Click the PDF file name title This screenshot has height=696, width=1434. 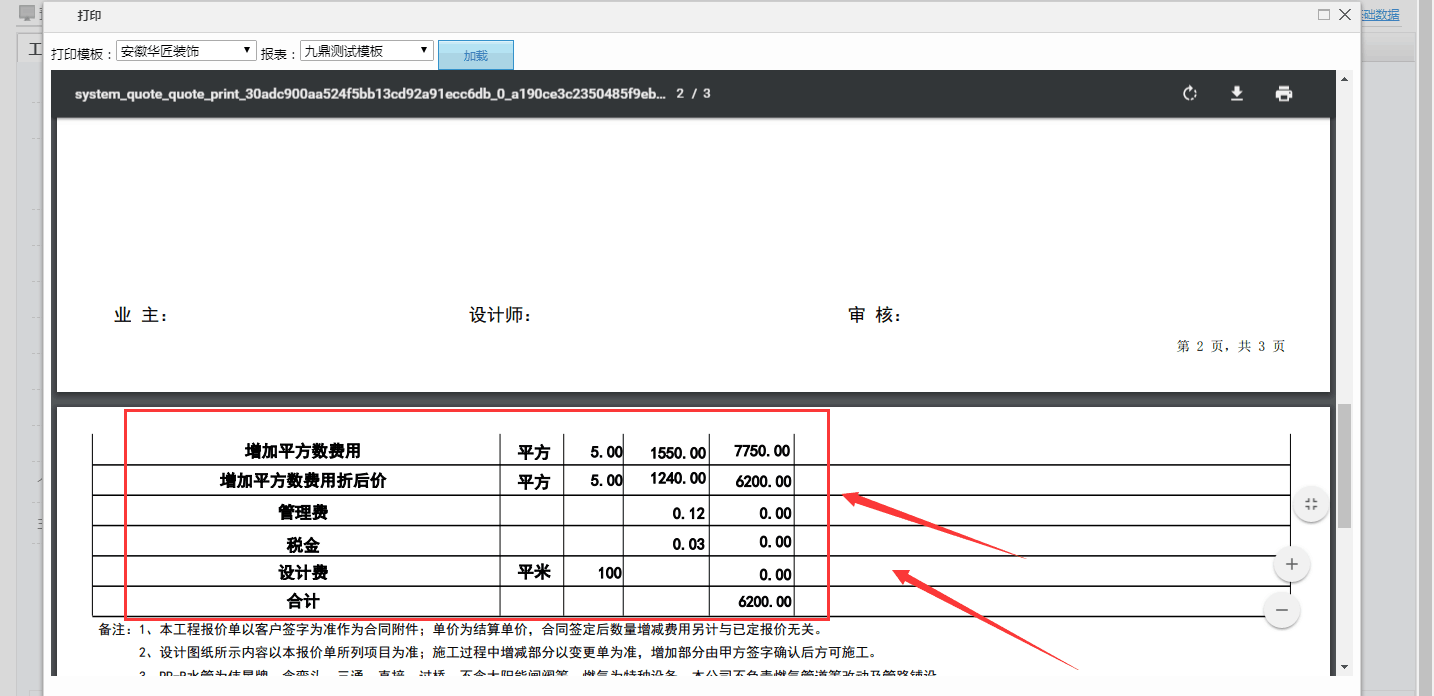370,94
